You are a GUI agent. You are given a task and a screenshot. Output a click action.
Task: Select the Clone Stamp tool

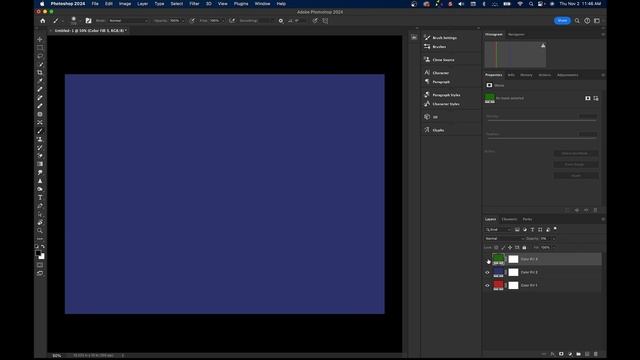click(x=40, y=139)
